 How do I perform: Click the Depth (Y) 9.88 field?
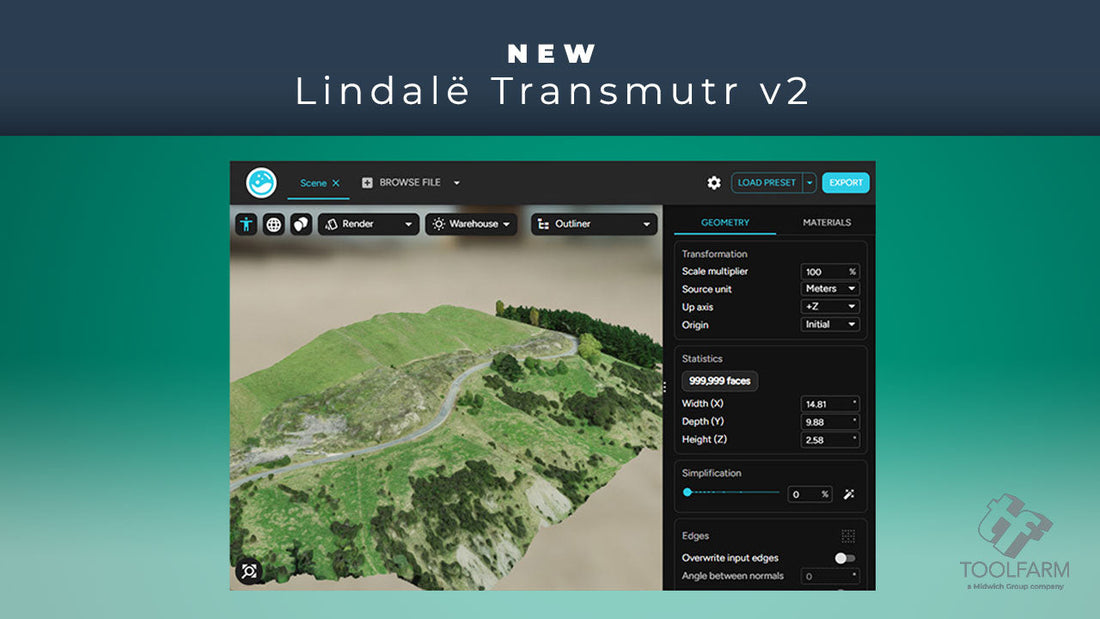click(830, 422)
